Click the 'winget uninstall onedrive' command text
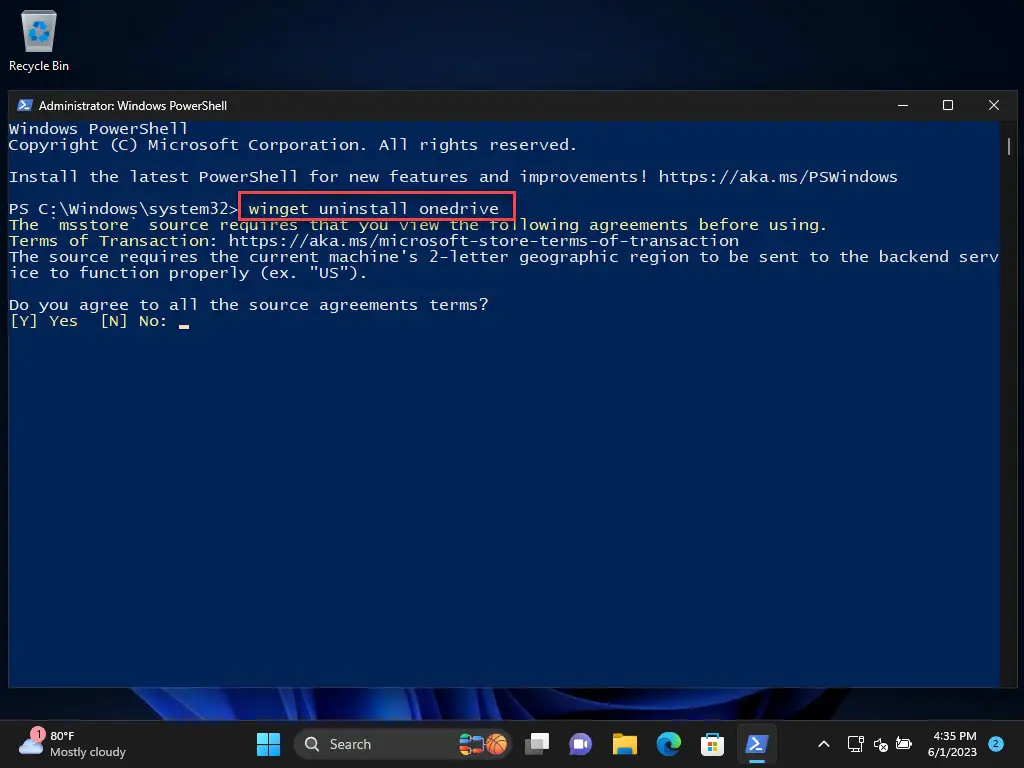 374,209
